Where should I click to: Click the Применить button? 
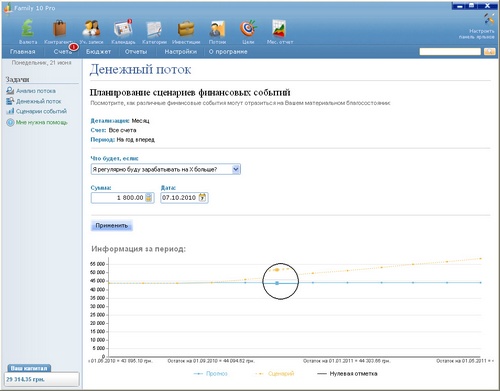point(112,226)
